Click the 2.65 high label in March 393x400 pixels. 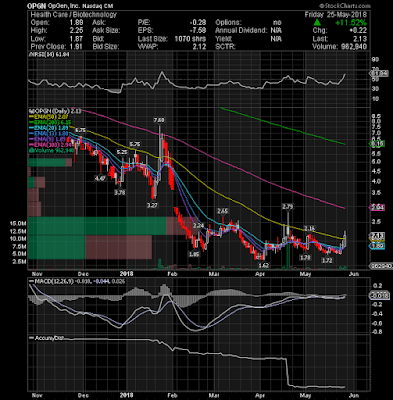pyautogui.click(x=222, y=211)
